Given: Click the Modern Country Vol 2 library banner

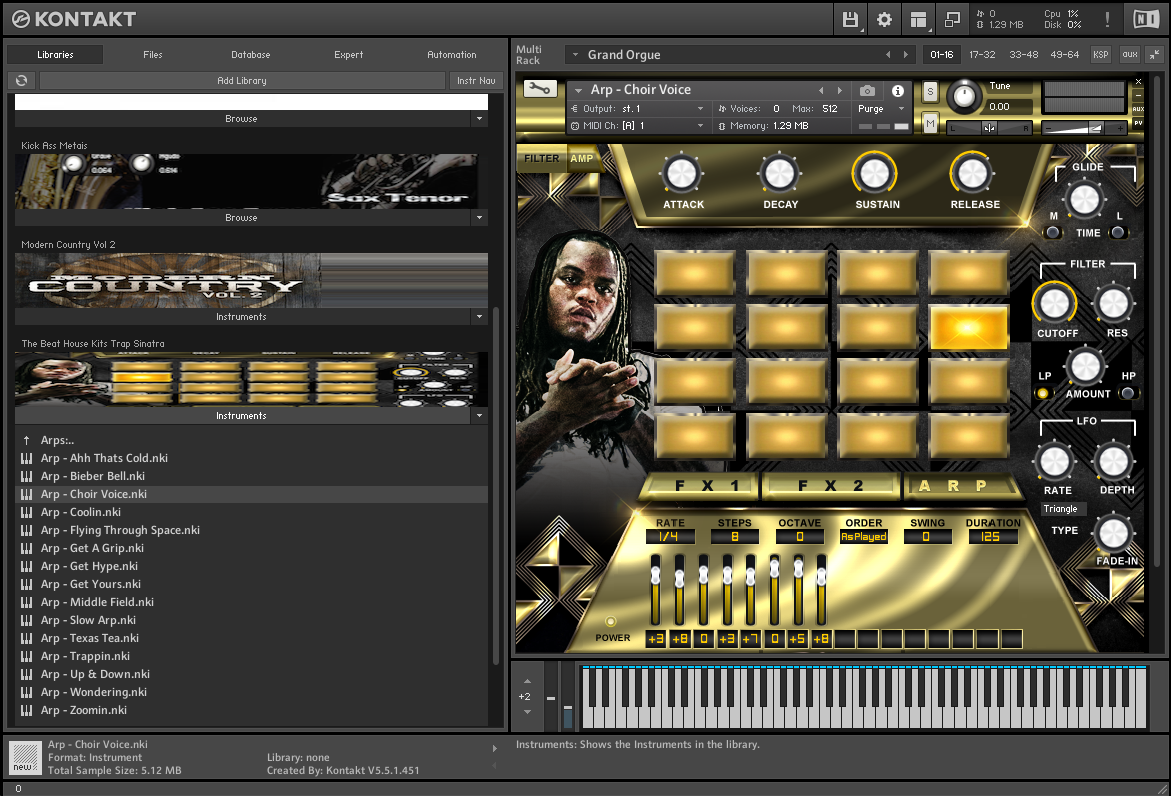Looking at the screenshot, I should [252, 281].
